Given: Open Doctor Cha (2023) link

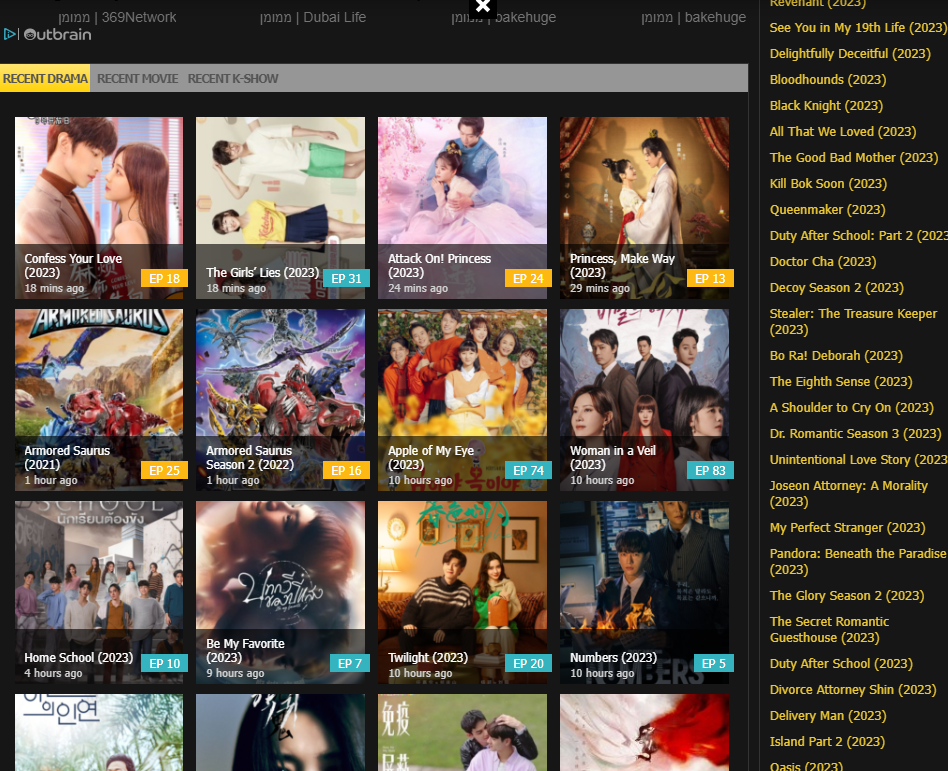Looking at the screenshot, I should [823, 262].
